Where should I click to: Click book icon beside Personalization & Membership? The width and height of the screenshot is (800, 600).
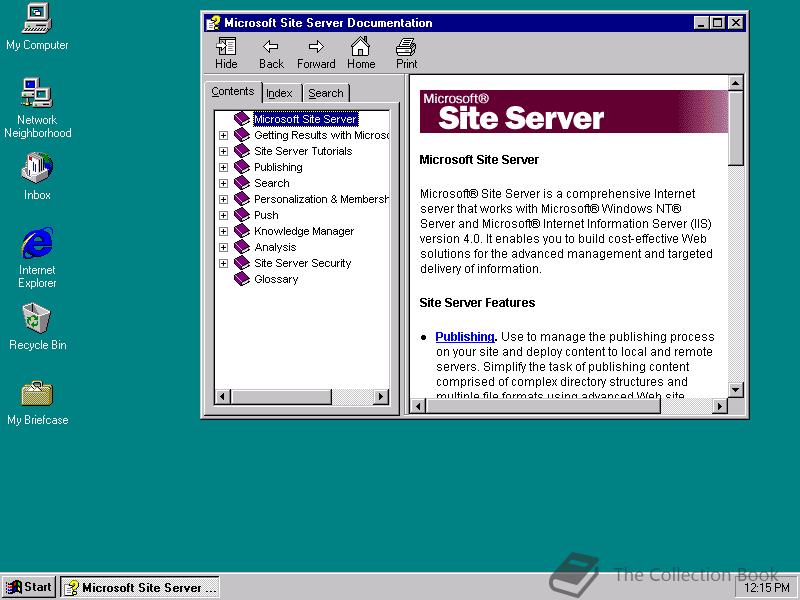pyautogui.click(x=242, y=199)
